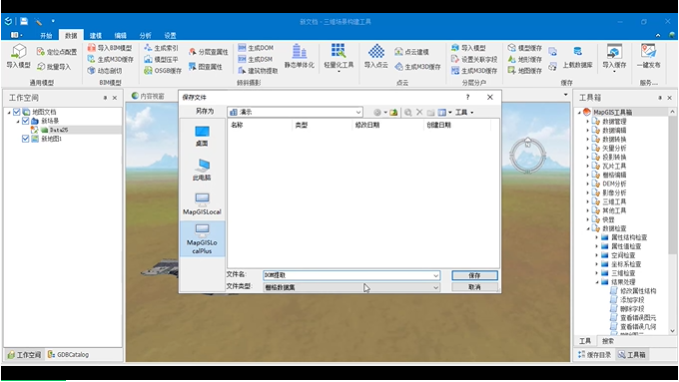This screenshot has width=679, height=382.
Task: Select MapGISLocal location in save dialog
Action: coord(202,204)
